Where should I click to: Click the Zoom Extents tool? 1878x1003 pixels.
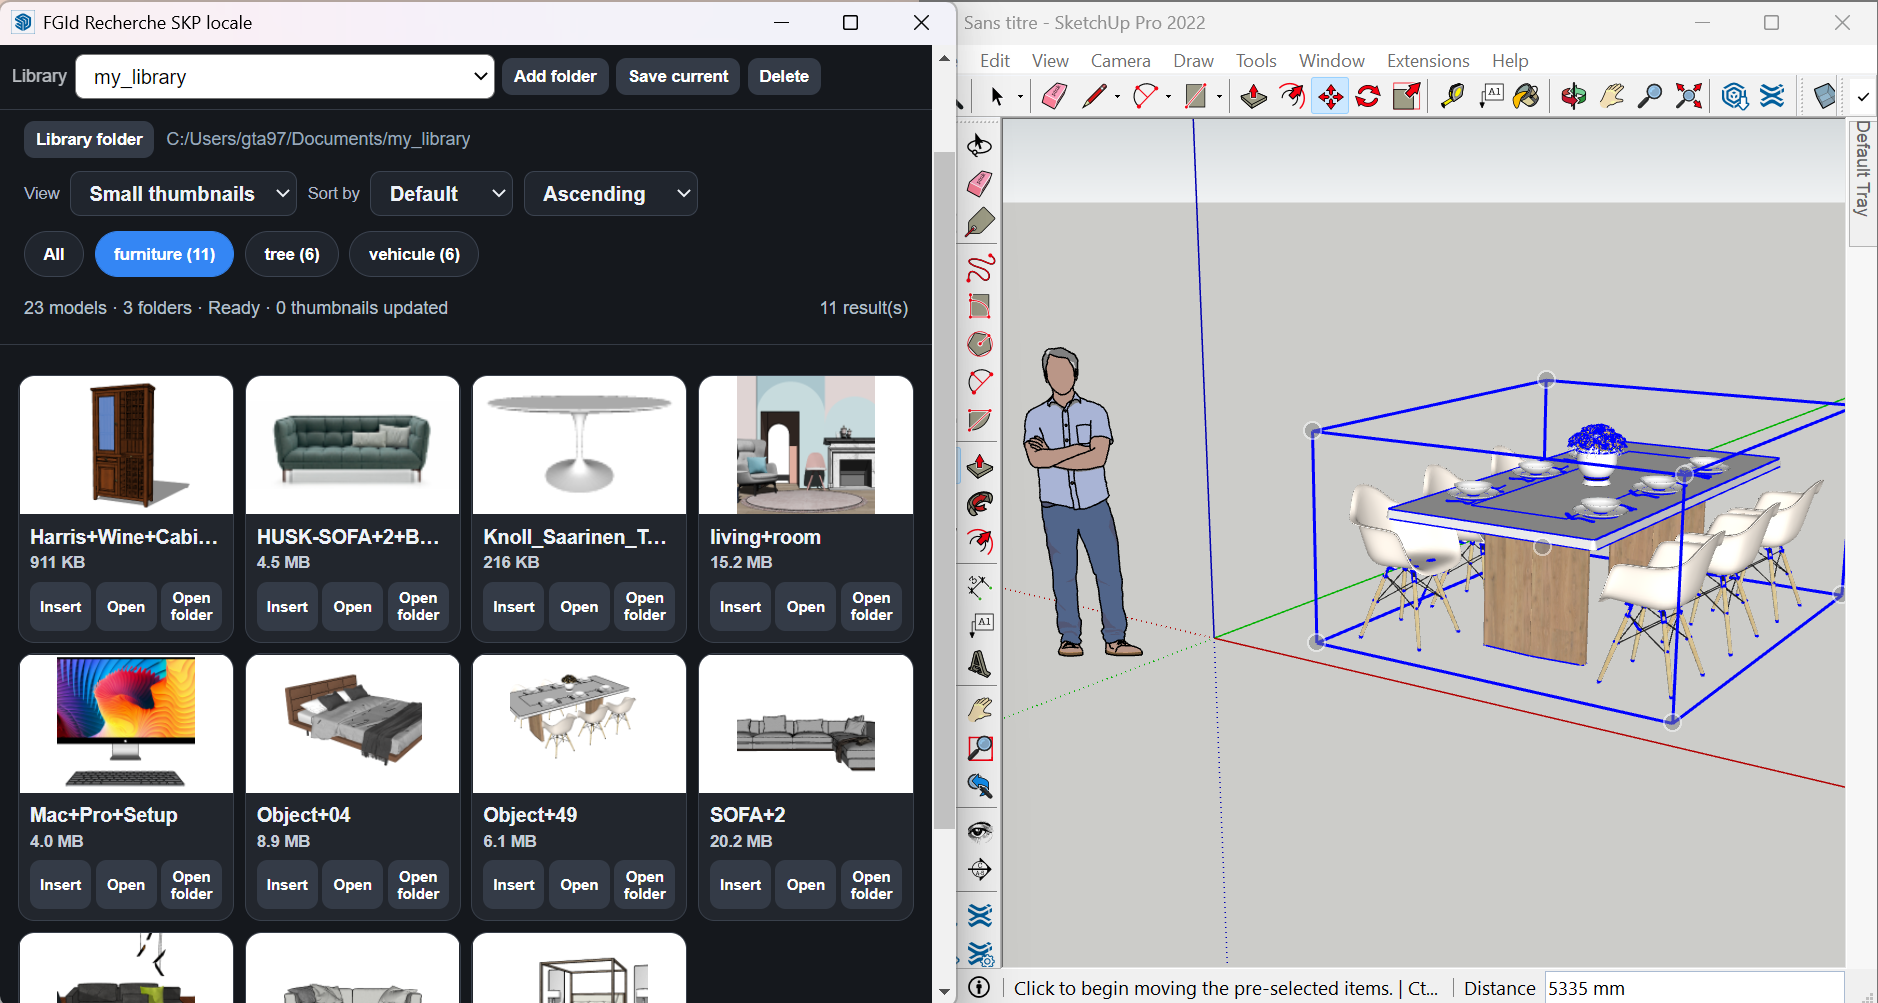click(x=1689, y=96)
